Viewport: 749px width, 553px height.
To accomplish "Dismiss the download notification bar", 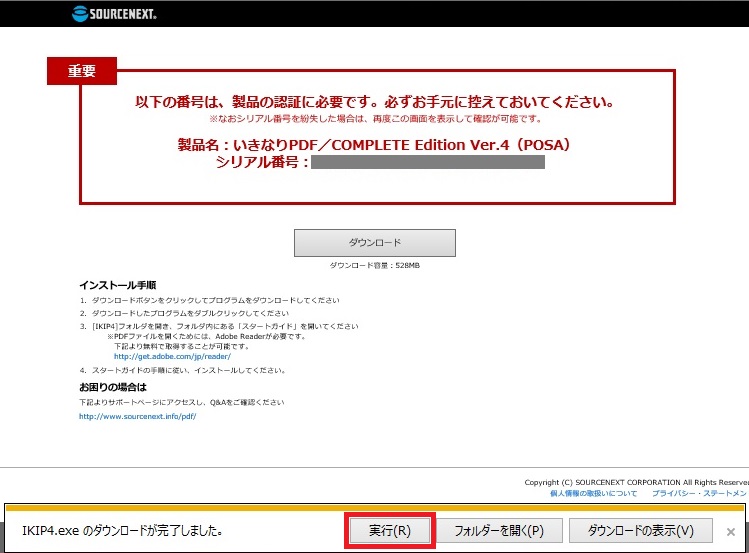I will click(x=730, y=532).
